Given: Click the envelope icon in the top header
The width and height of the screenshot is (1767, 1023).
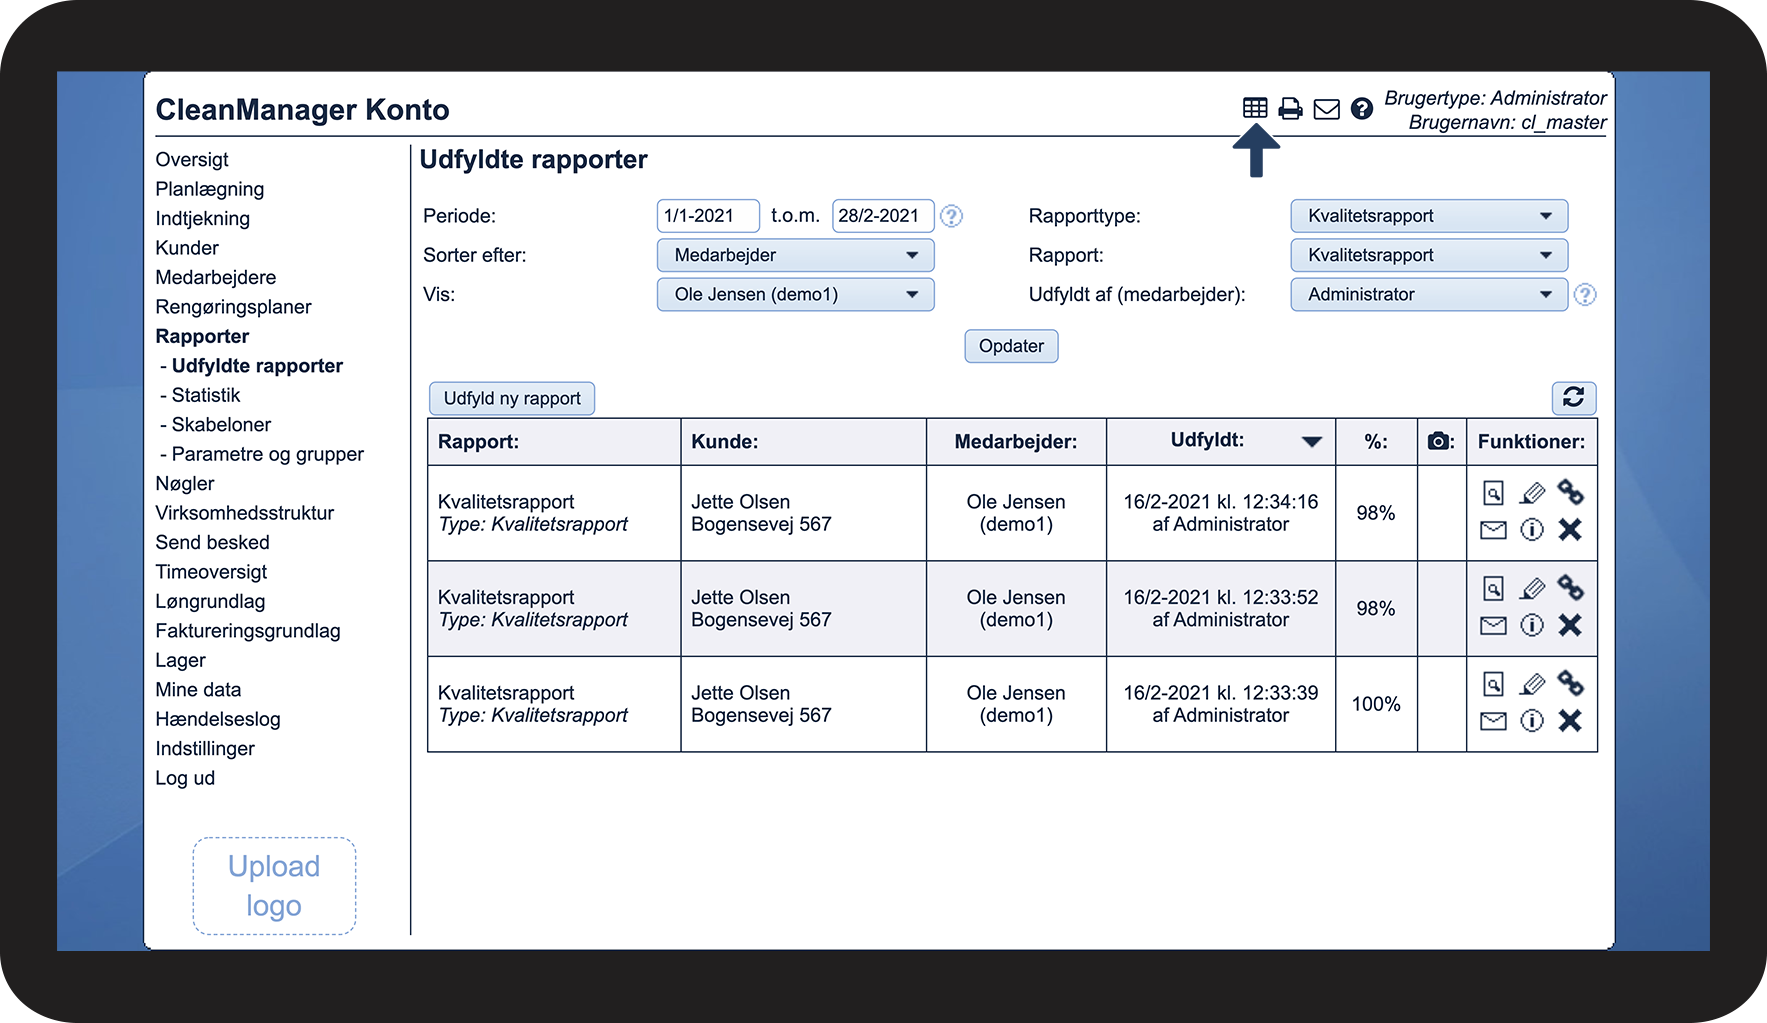Looking at the screenshot, I should tap(1327, 109).
